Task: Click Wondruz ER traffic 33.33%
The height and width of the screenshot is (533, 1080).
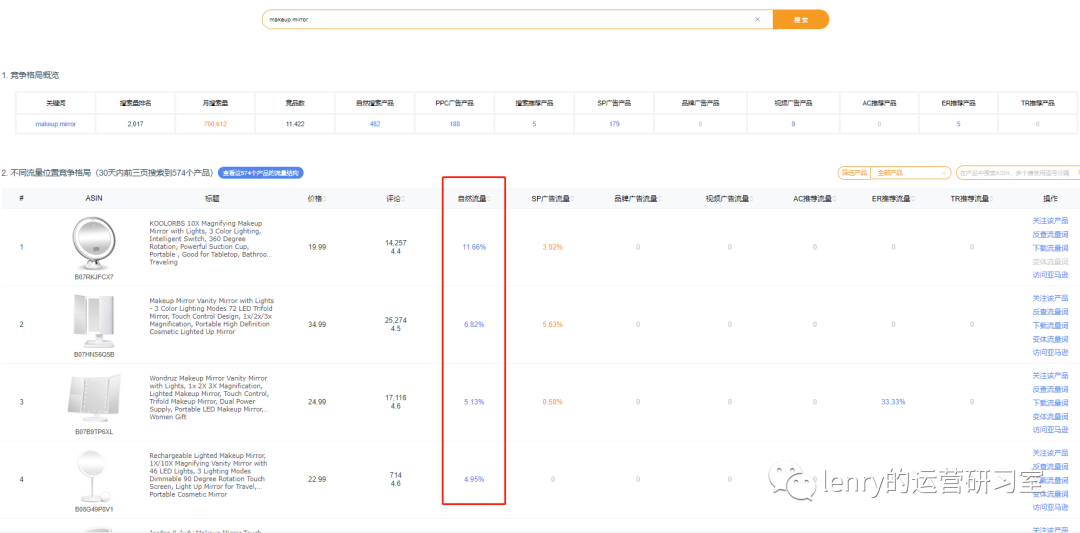Action: 893,401
